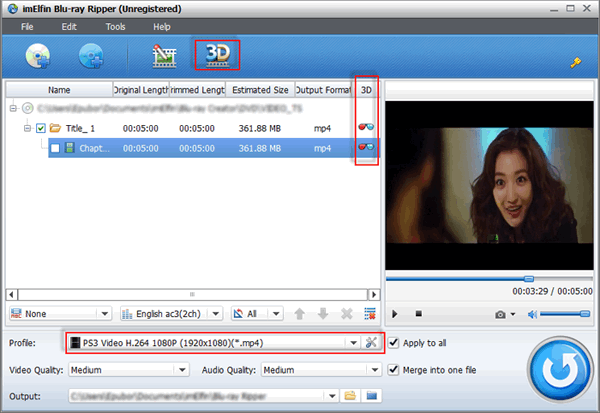600x413 pixels.
Task: Click the Name column header
Action: tap(59, 90)
